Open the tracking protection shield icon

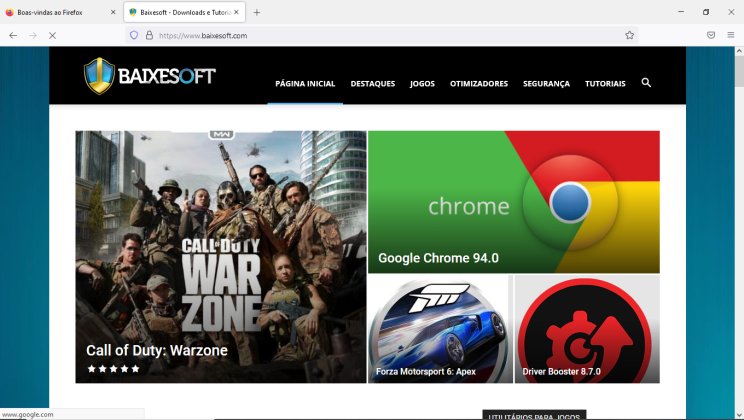click(134, 35)
